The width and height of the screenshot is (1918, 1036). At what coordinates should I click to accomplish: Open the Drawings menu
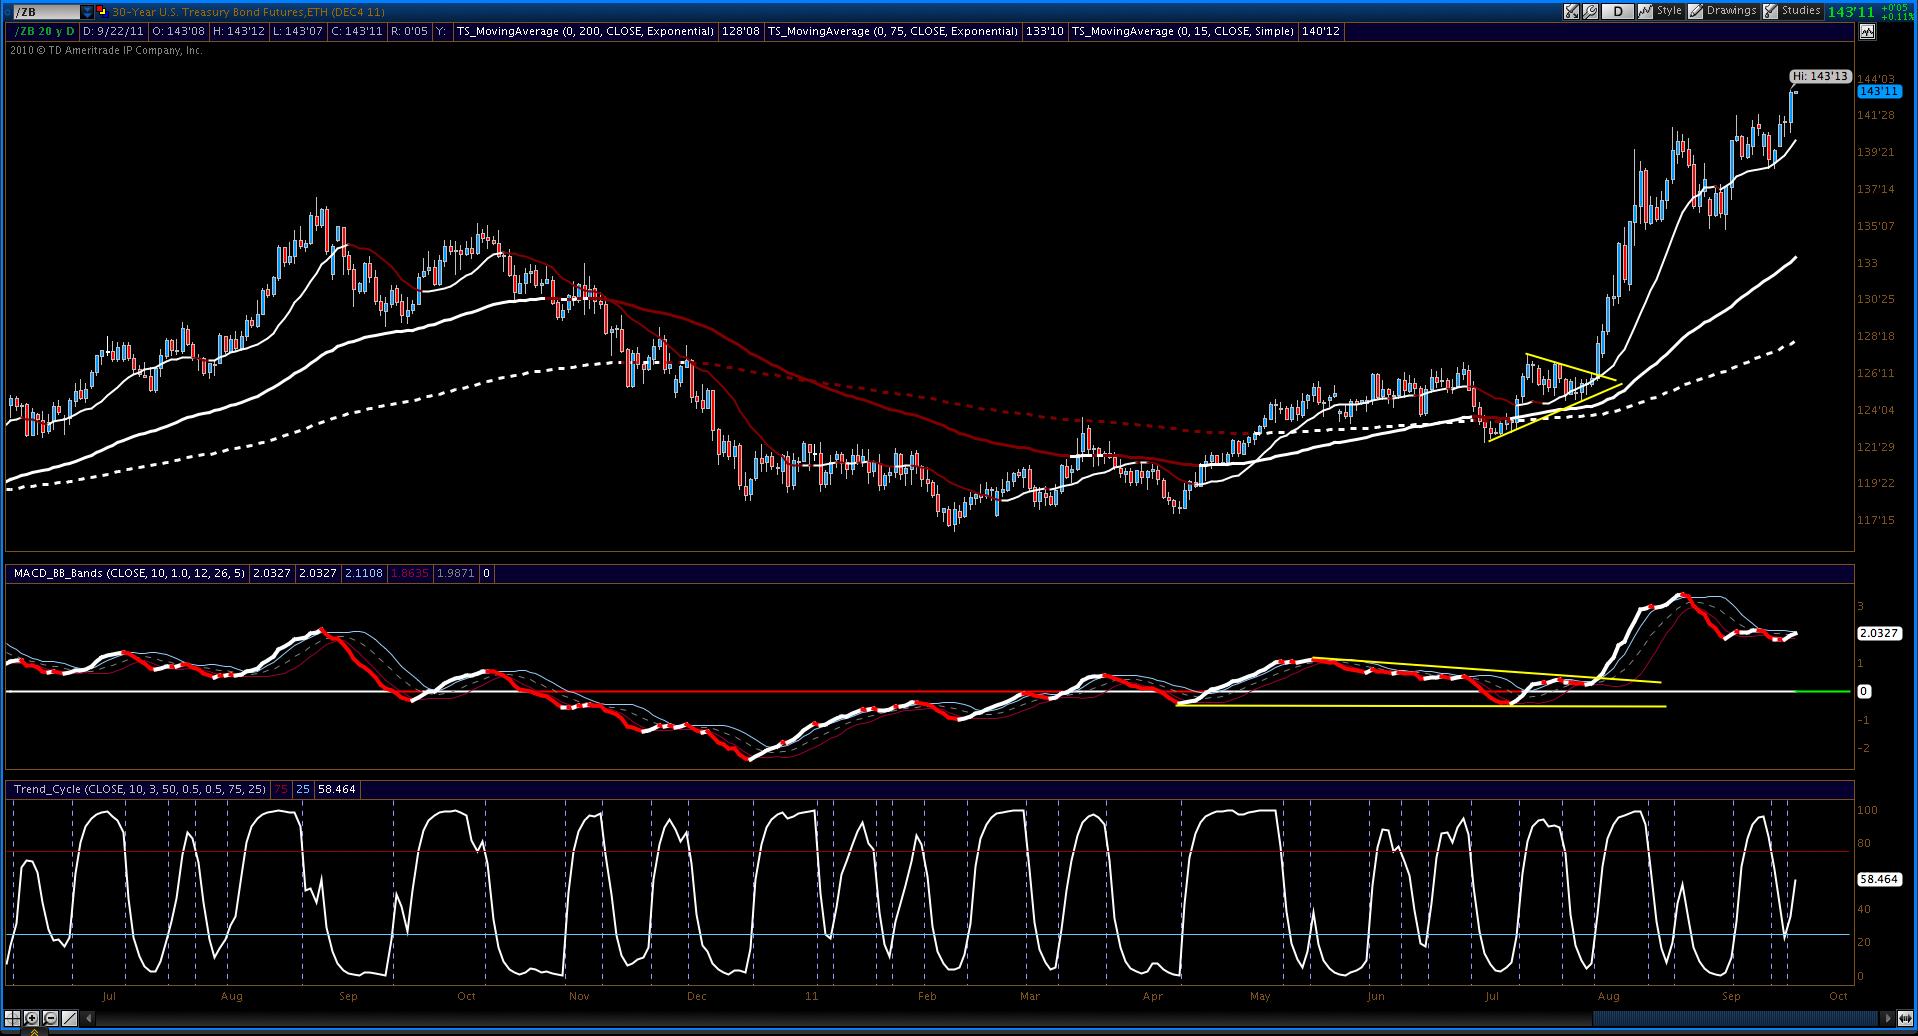pyautogui.click(x=1723, y=11)
